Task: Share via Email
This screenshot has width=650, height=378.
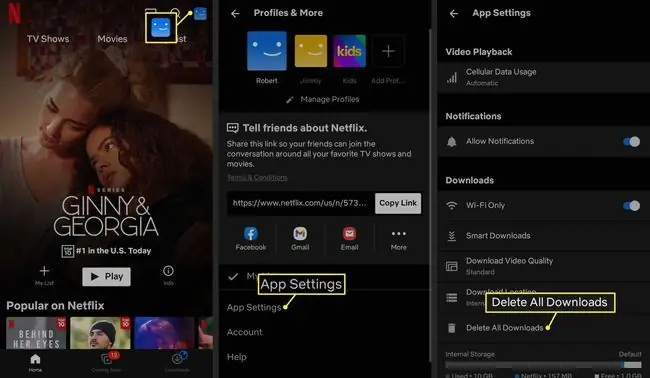Action: [349, 239]
